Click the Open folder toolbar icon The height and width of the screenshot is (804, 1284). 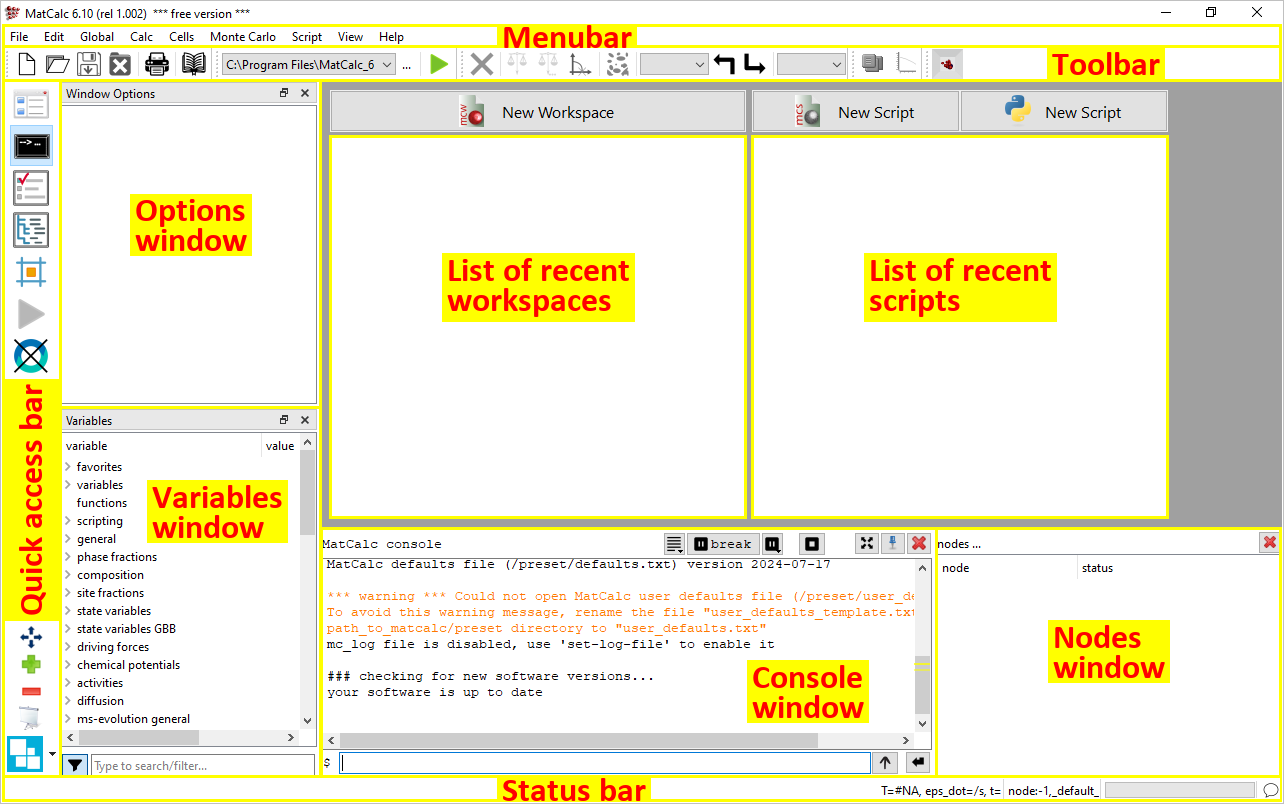point(58,65)
